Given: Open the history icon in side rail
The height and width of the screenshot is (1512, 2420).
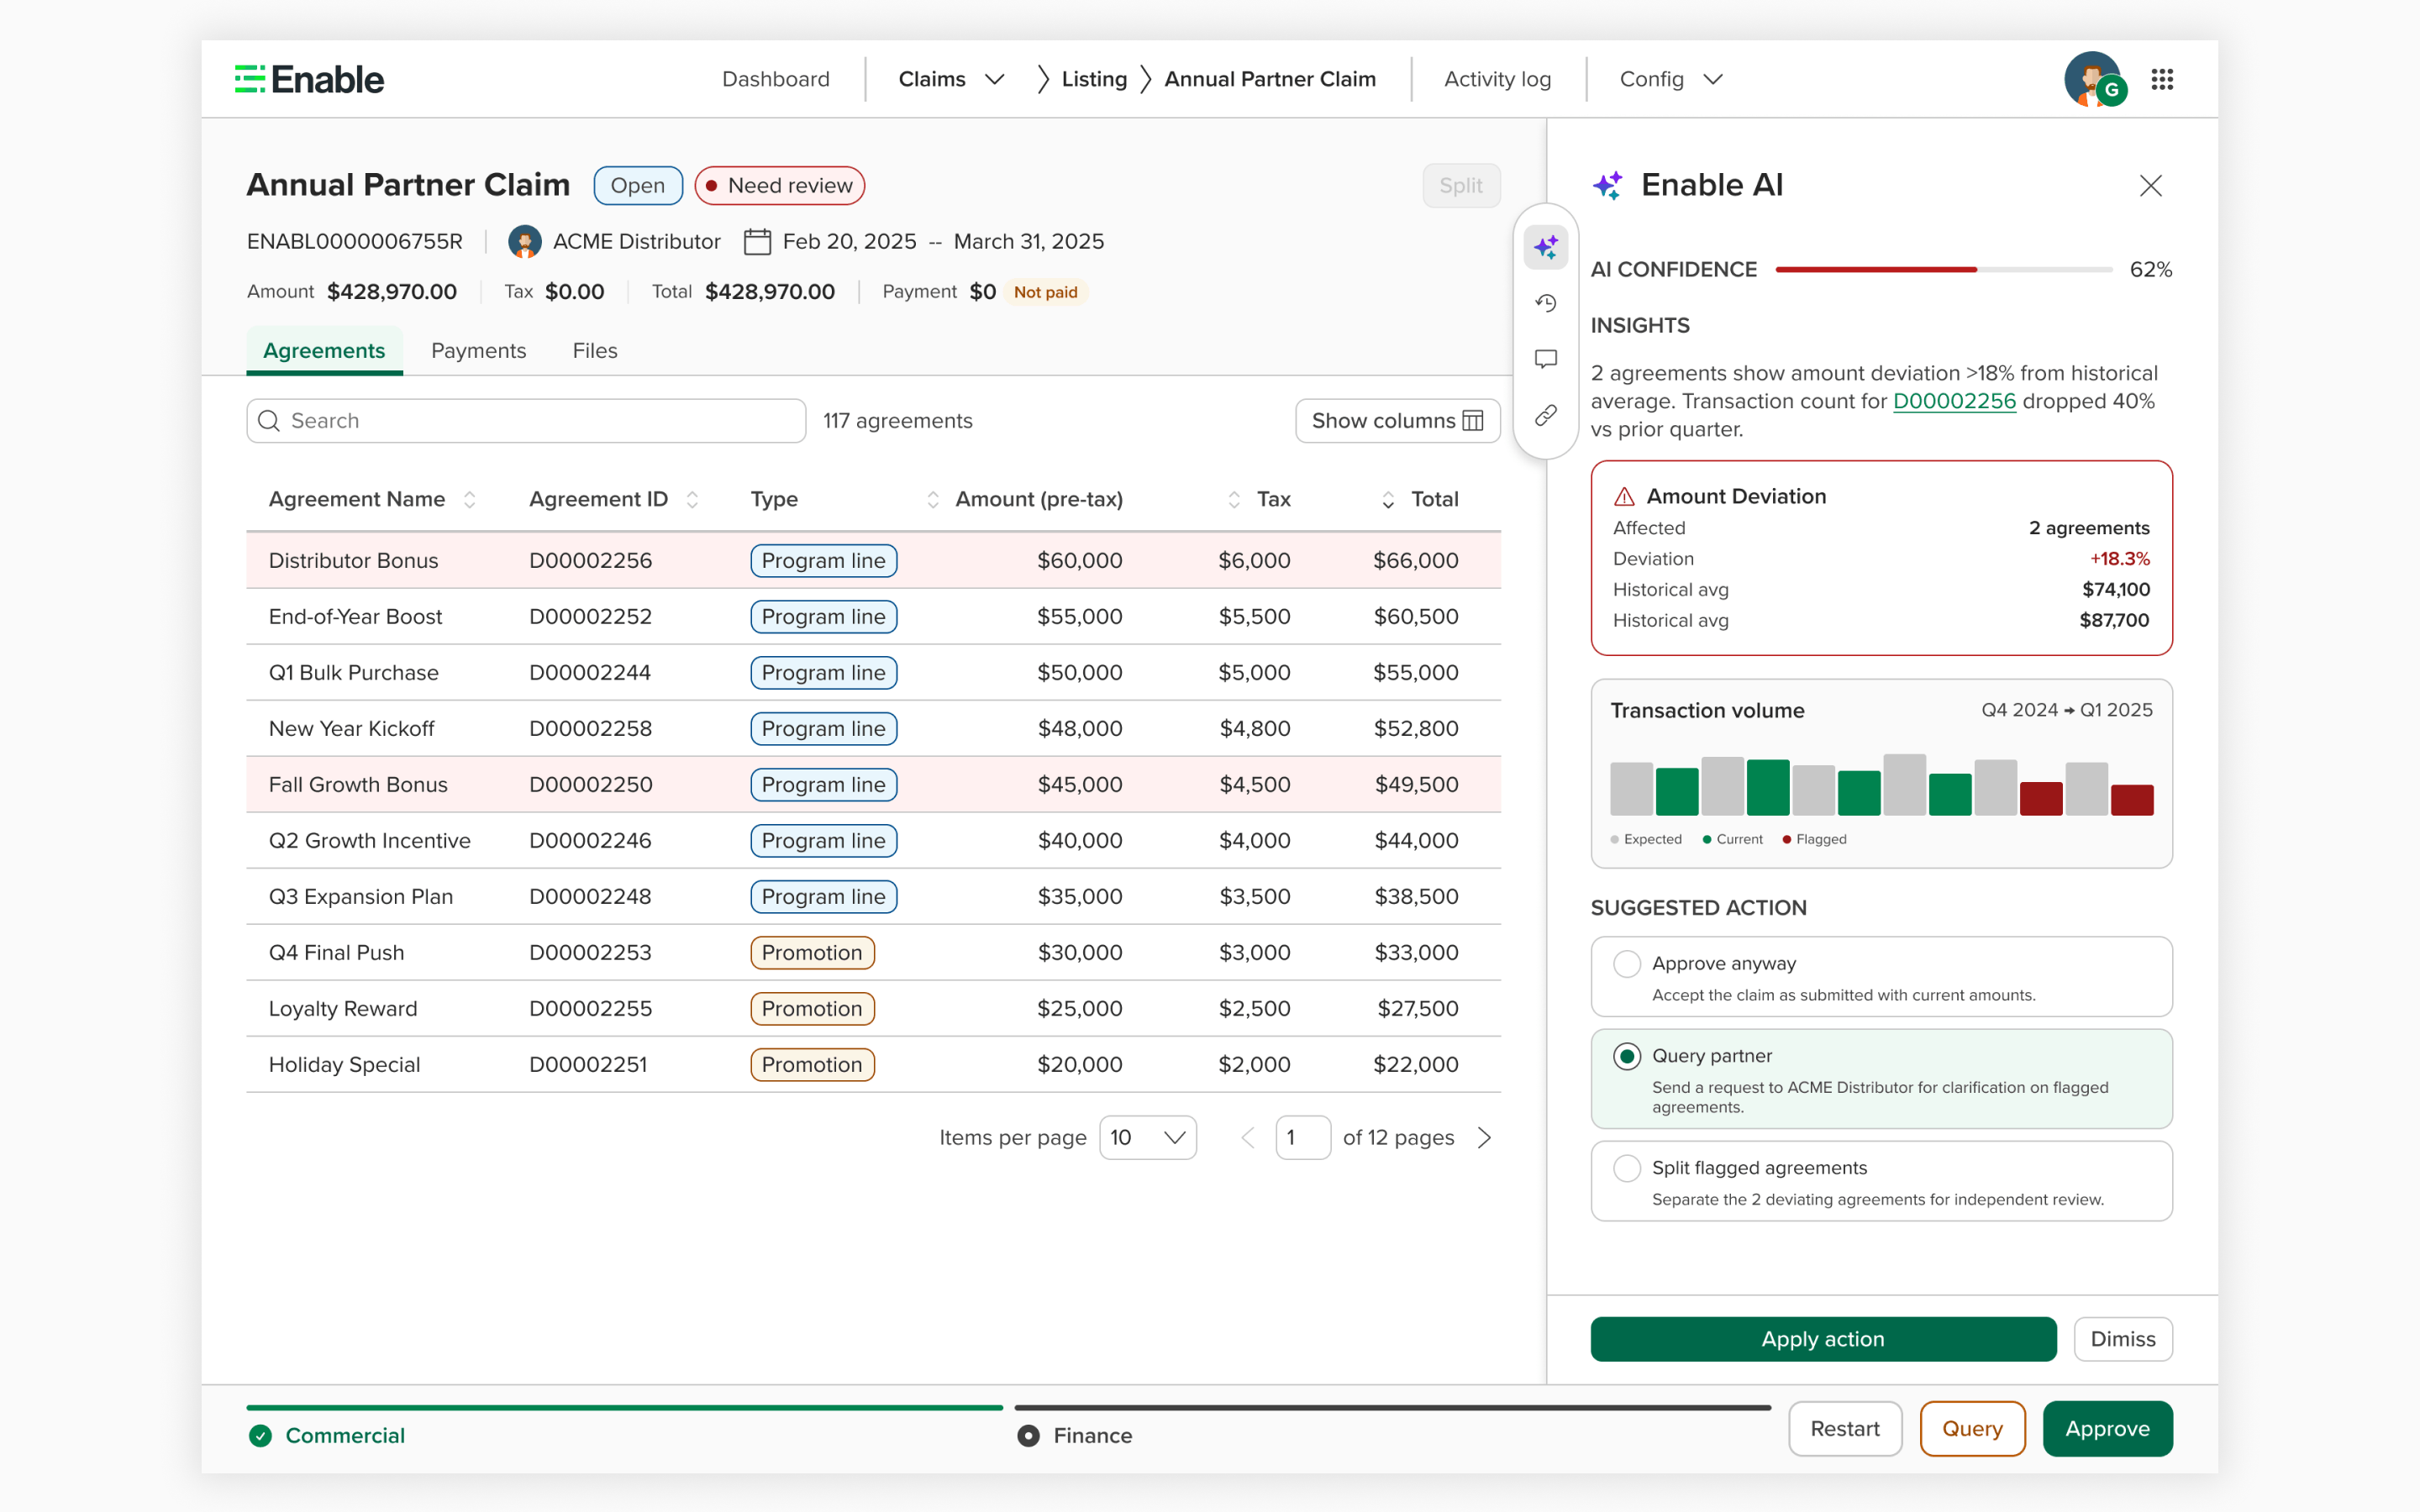Looking at the screenshot, I should coord(1546,303).
